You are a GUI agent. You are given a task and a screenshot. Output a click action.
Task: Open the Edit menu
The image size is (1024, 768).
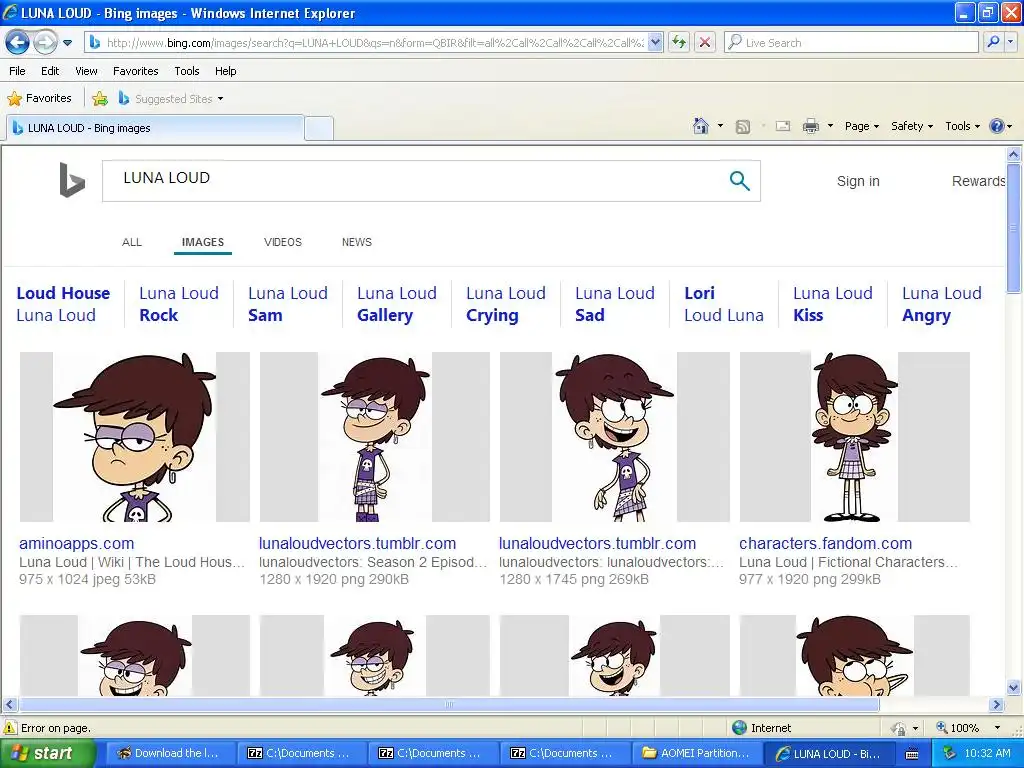[x=50, y=71]
